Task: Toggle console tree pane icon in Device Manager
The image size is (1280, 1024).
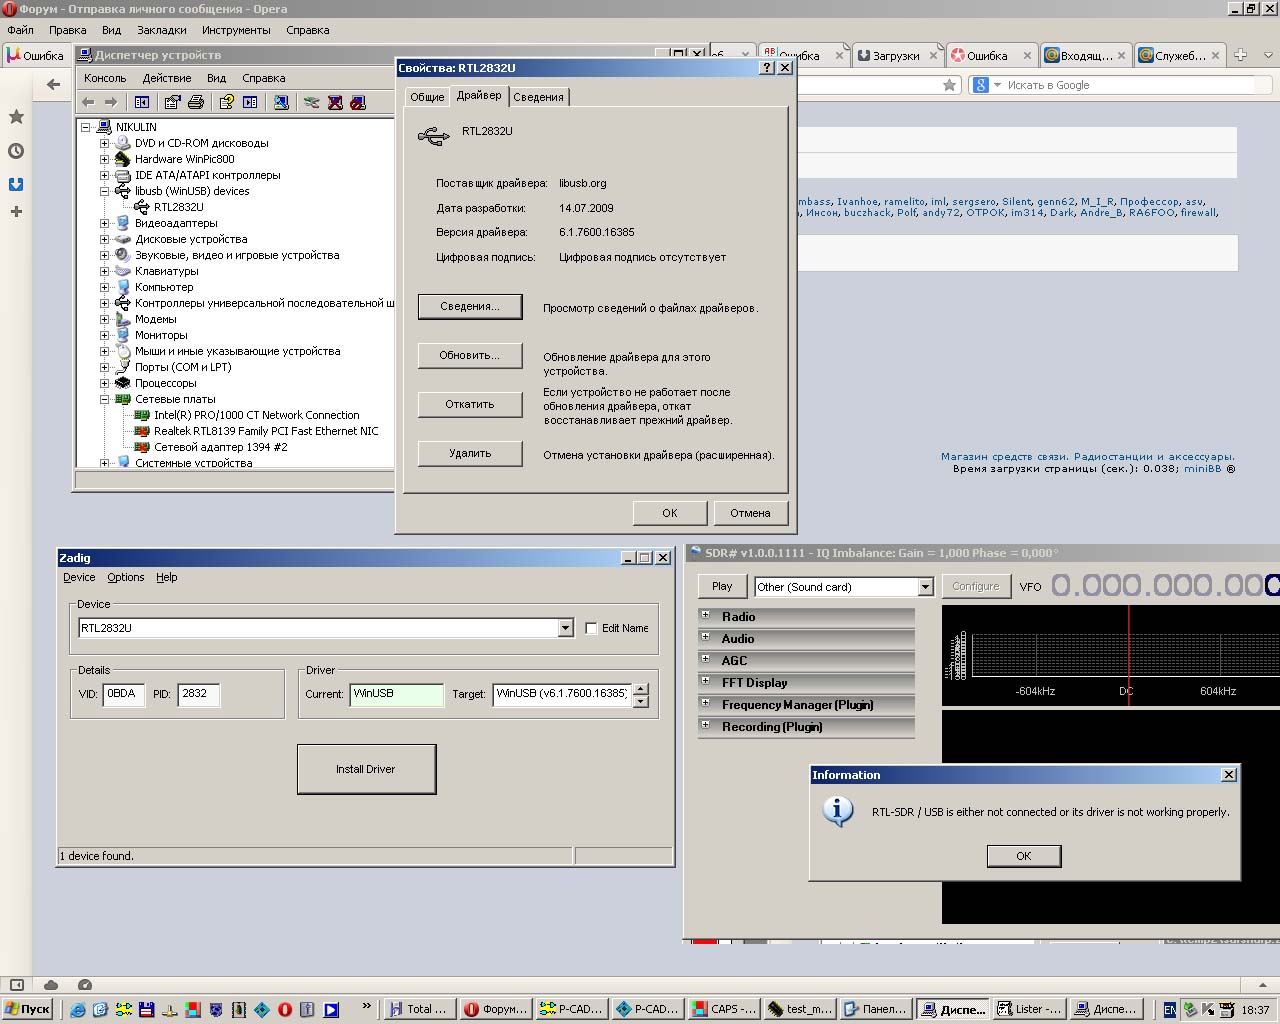Action: [142, 102]
